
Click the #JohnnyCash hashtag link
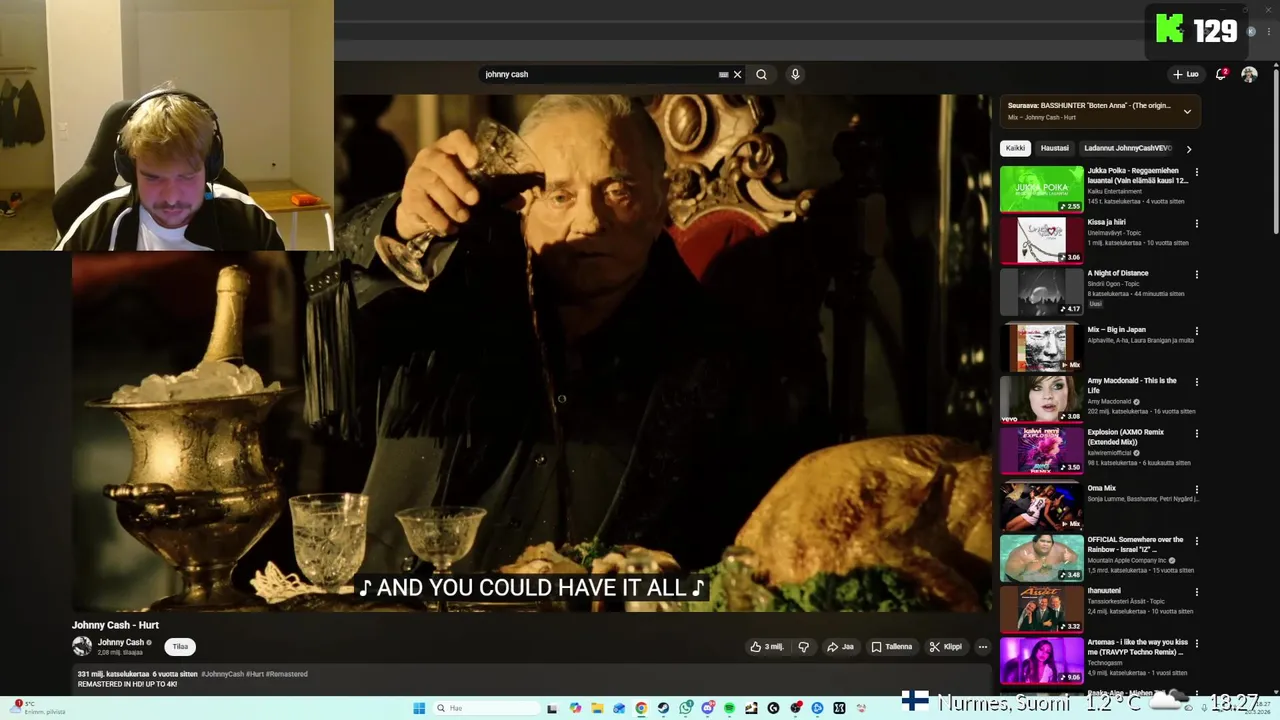222,674
